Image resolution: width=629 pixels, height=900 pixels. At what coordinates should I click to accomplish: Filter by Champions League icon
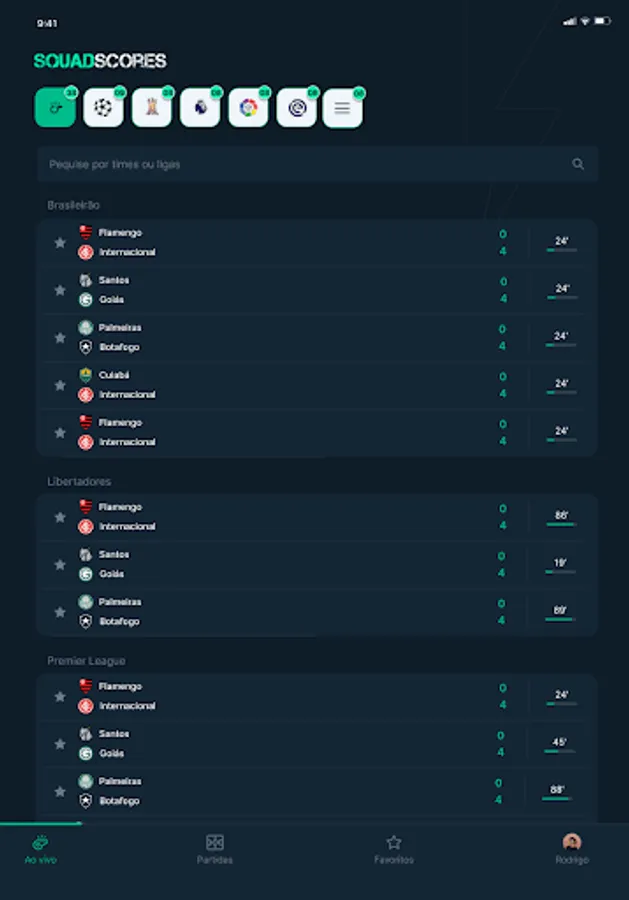103,108
